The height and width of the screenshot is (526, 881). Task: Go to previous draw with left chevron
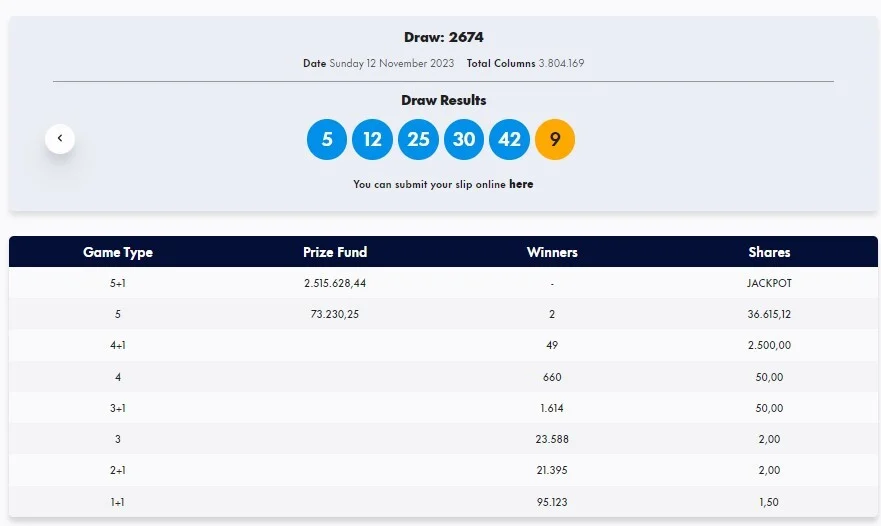60,139
